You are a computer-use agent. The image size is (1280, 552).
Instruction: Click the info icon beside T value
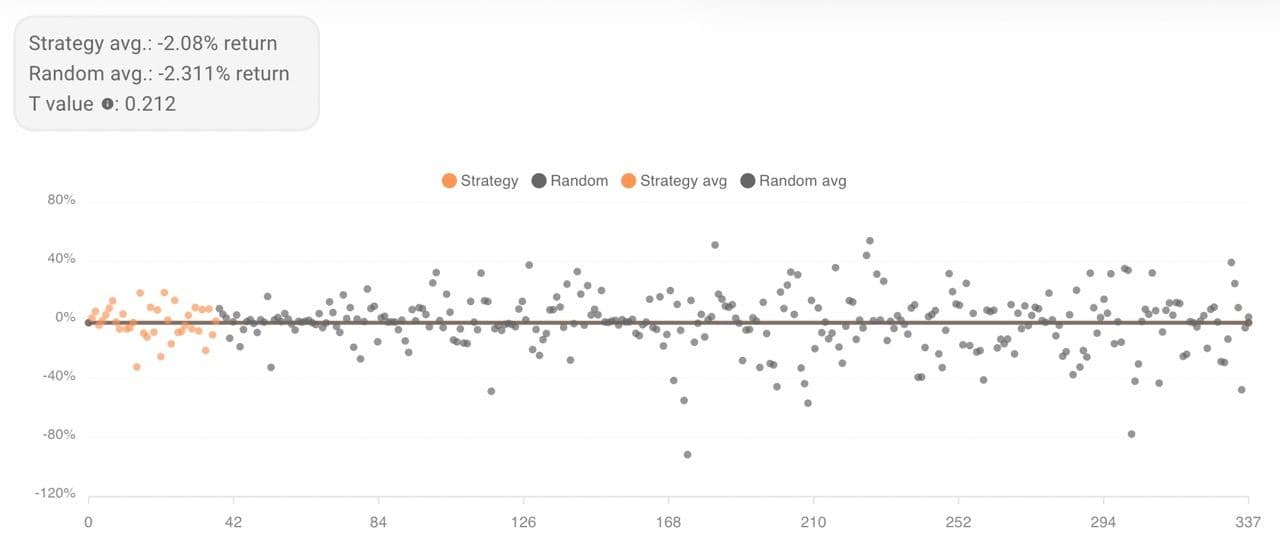point(108,104)
